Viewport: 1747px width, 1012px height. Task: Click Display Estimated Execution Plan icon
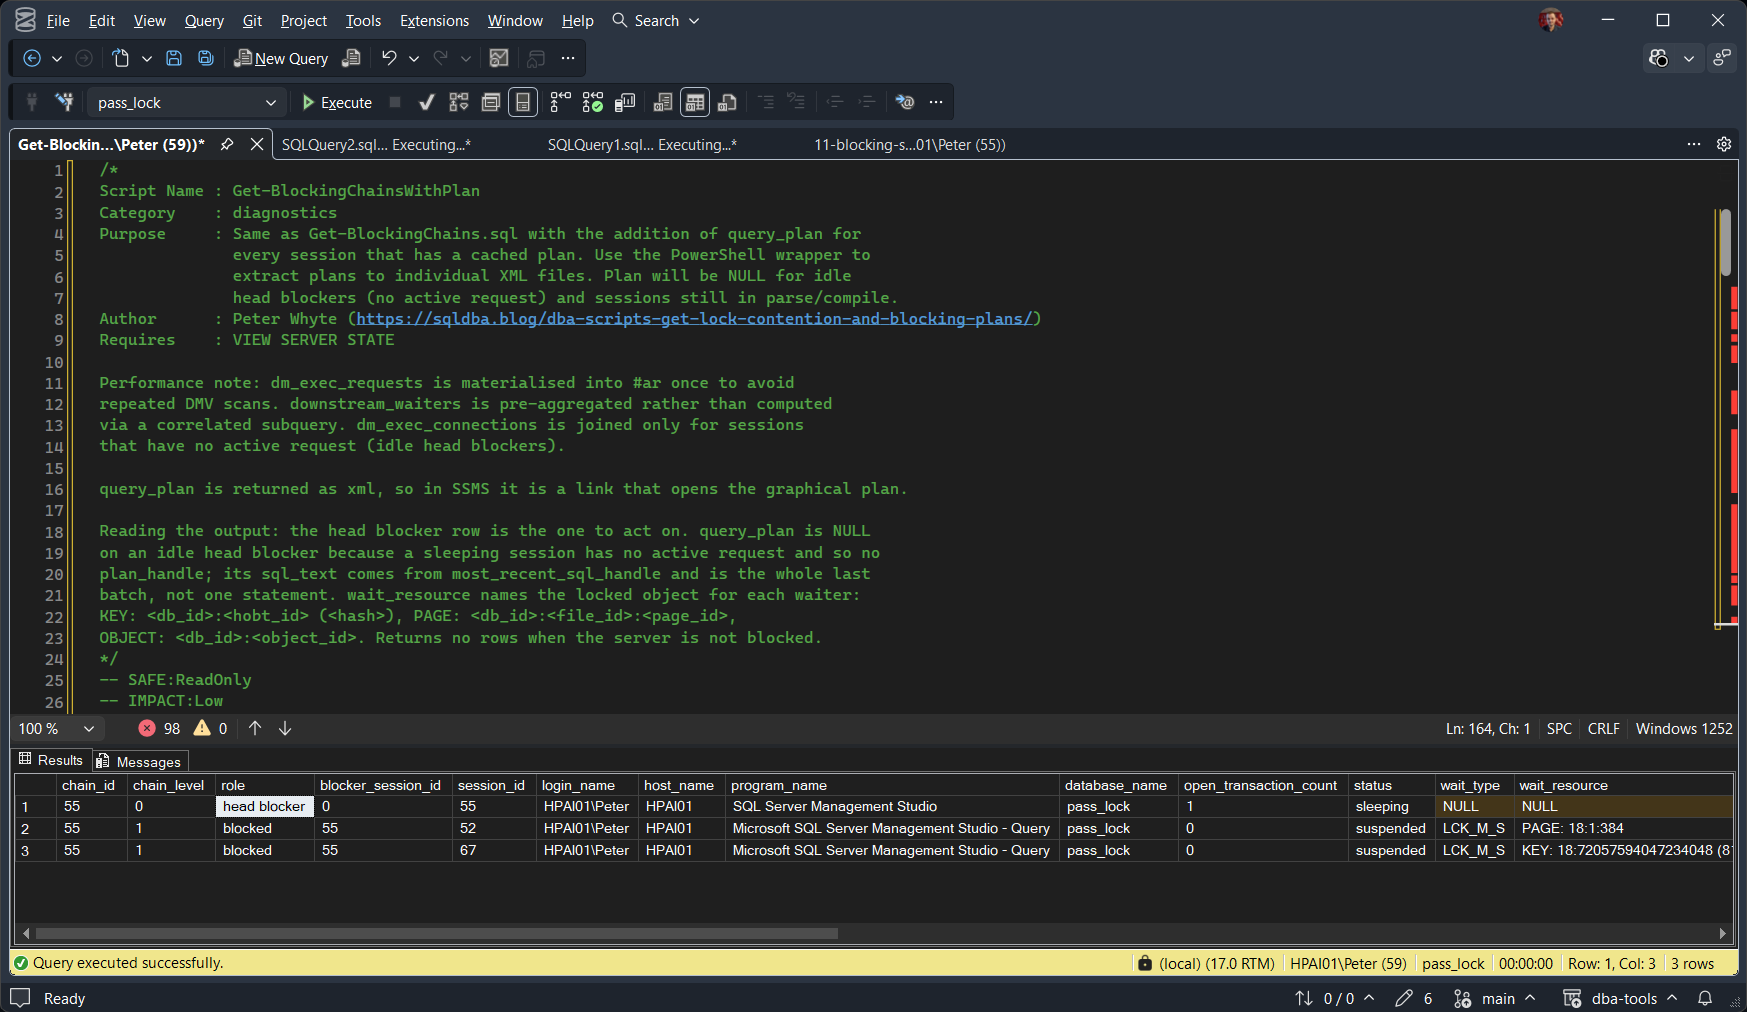click(459, 102)
